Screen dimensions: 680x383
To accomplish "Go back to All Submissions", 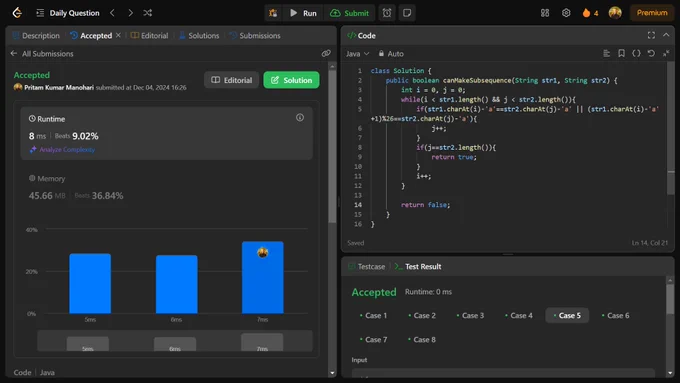I will click(42, 54).
